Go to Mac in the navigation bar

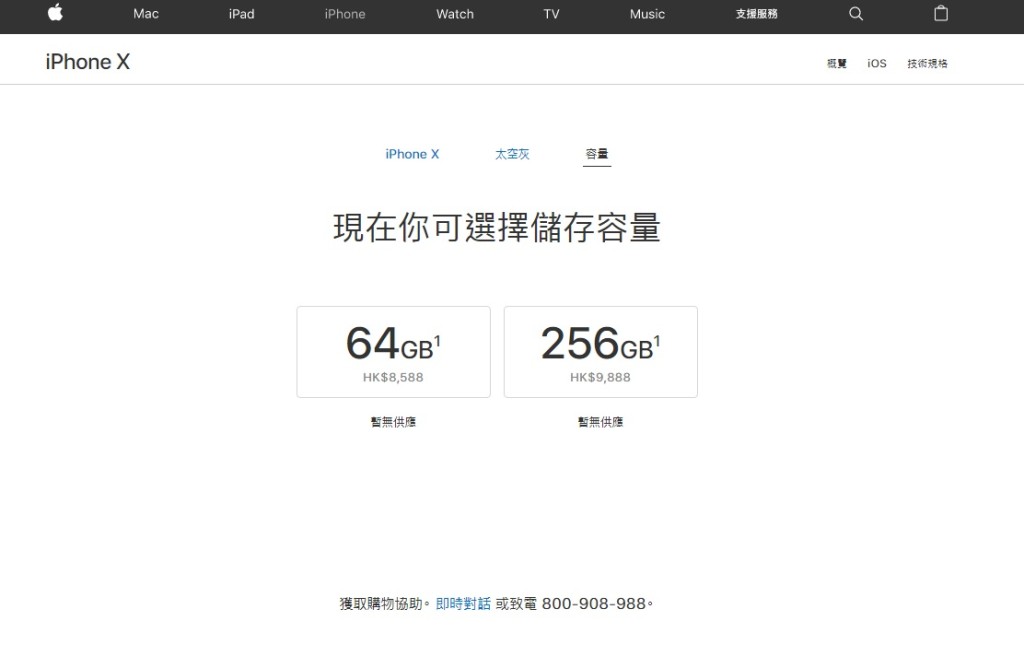point(146,14)
